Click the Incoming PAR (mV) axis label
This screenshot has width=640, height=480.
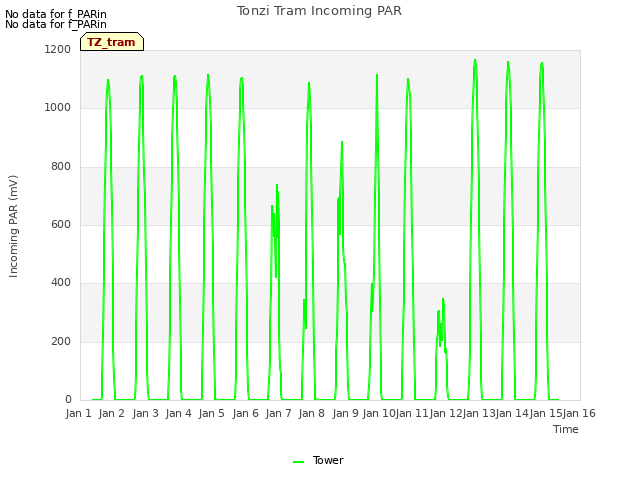coord(13,226)
